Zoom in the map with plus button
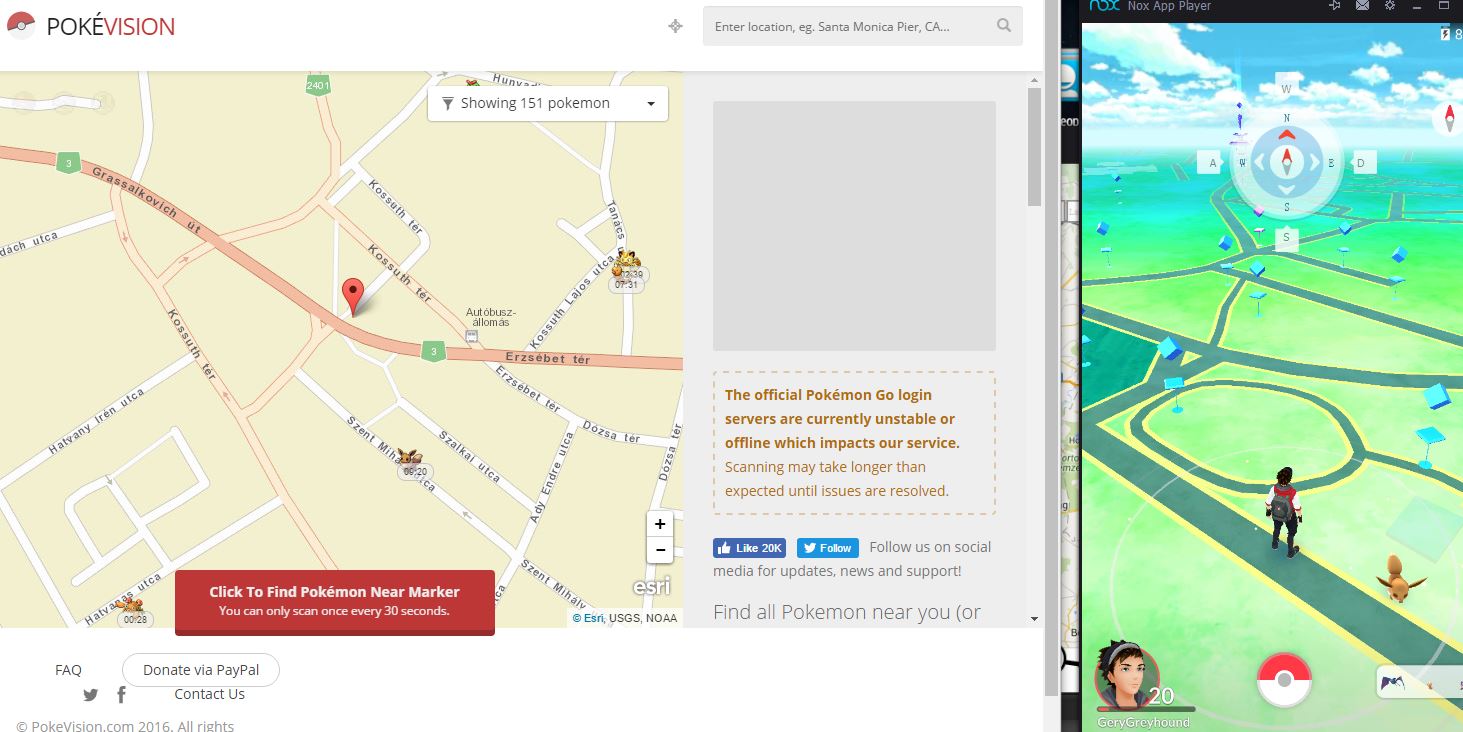 coord(659,525)
